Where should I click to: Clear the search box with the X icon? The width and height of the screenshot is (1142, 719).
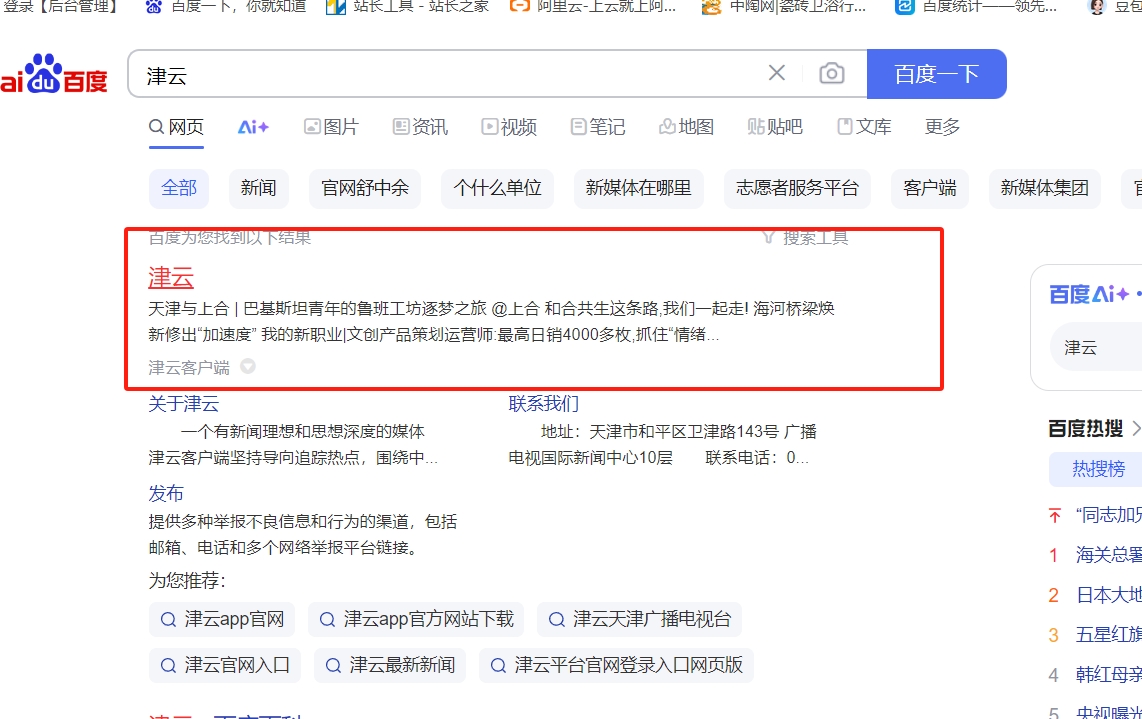[x=776, y=73]
